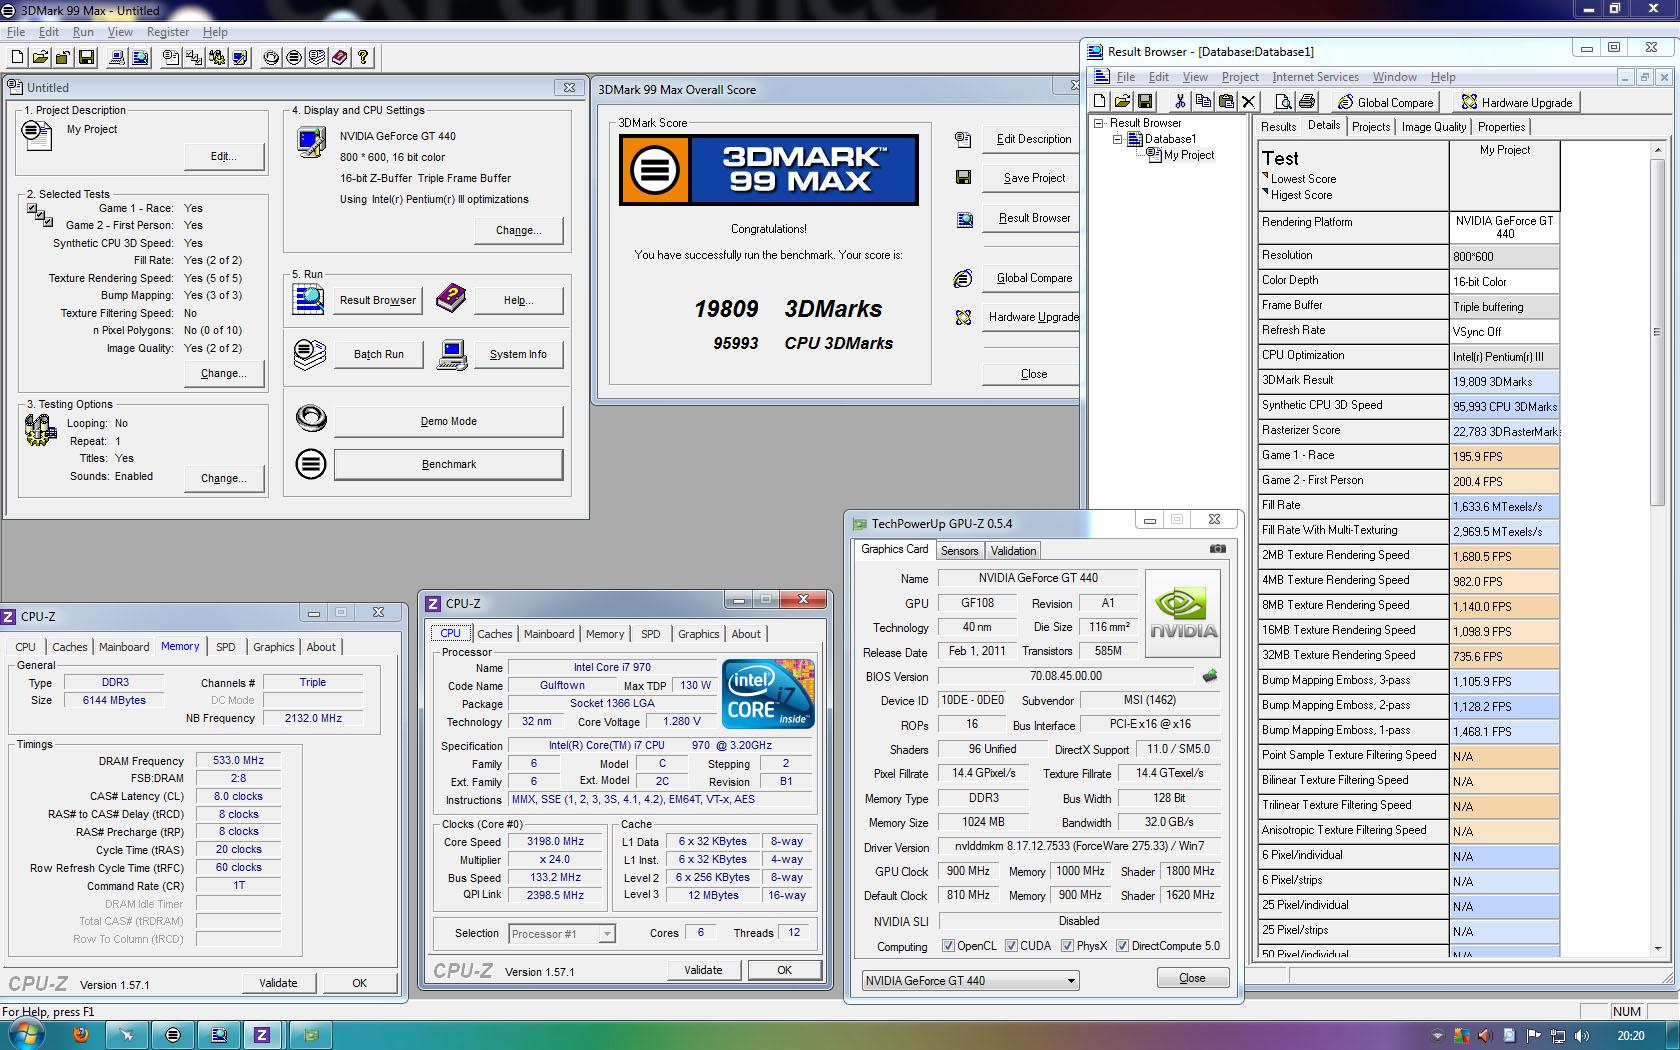Switch to Validation tab in GPU-Z
The height and width of the screenshot is (1050, 1680).
pyautogui.click(x=1013, y=551)
